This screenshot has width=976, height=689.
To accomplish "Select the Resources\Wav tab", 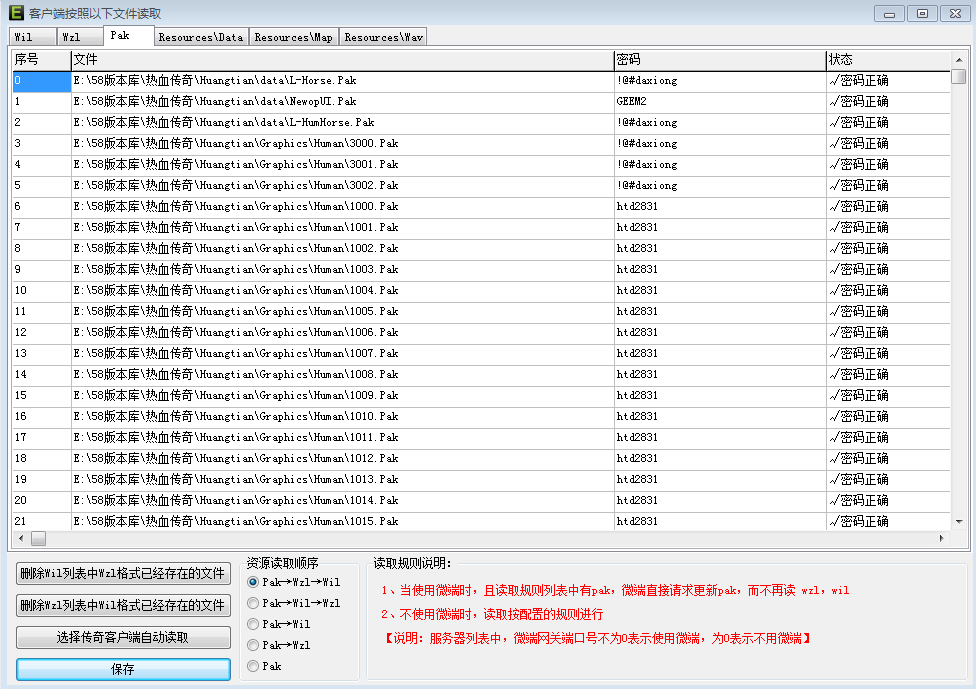I will (383, 37).
